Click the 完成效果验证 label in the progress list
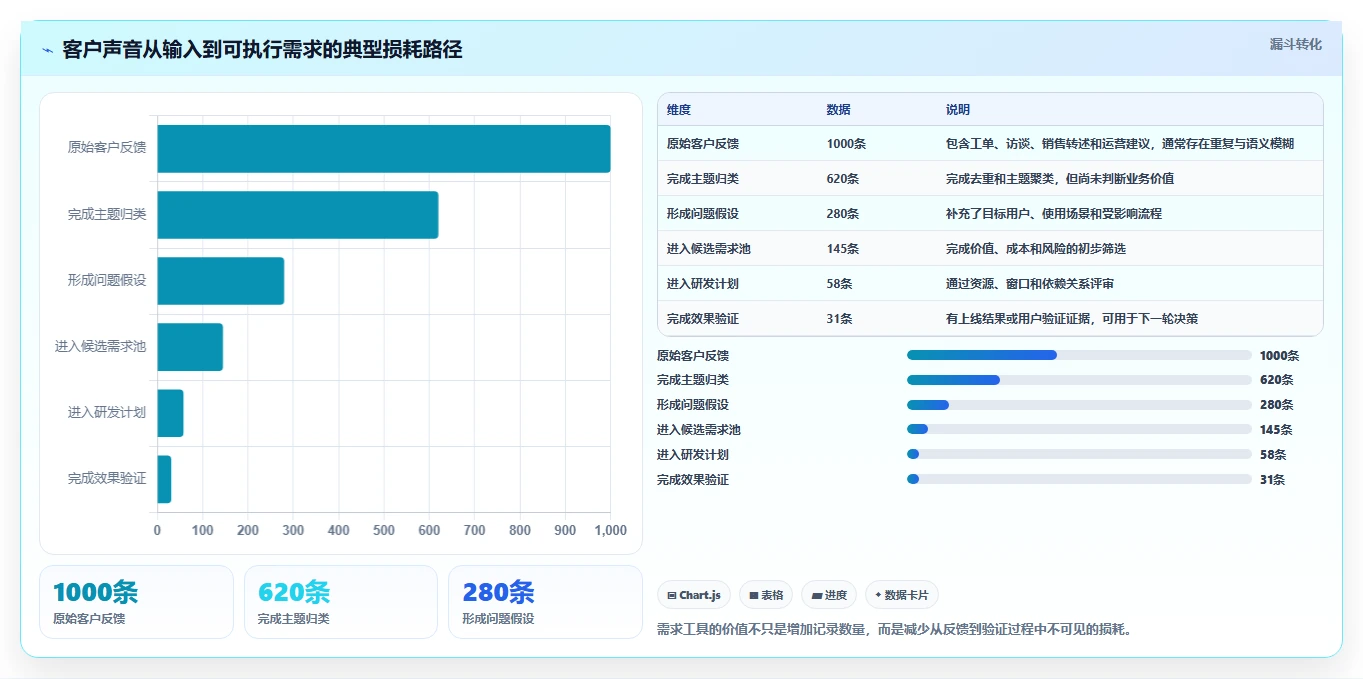1363x679 pixels. tap(693, 479)
